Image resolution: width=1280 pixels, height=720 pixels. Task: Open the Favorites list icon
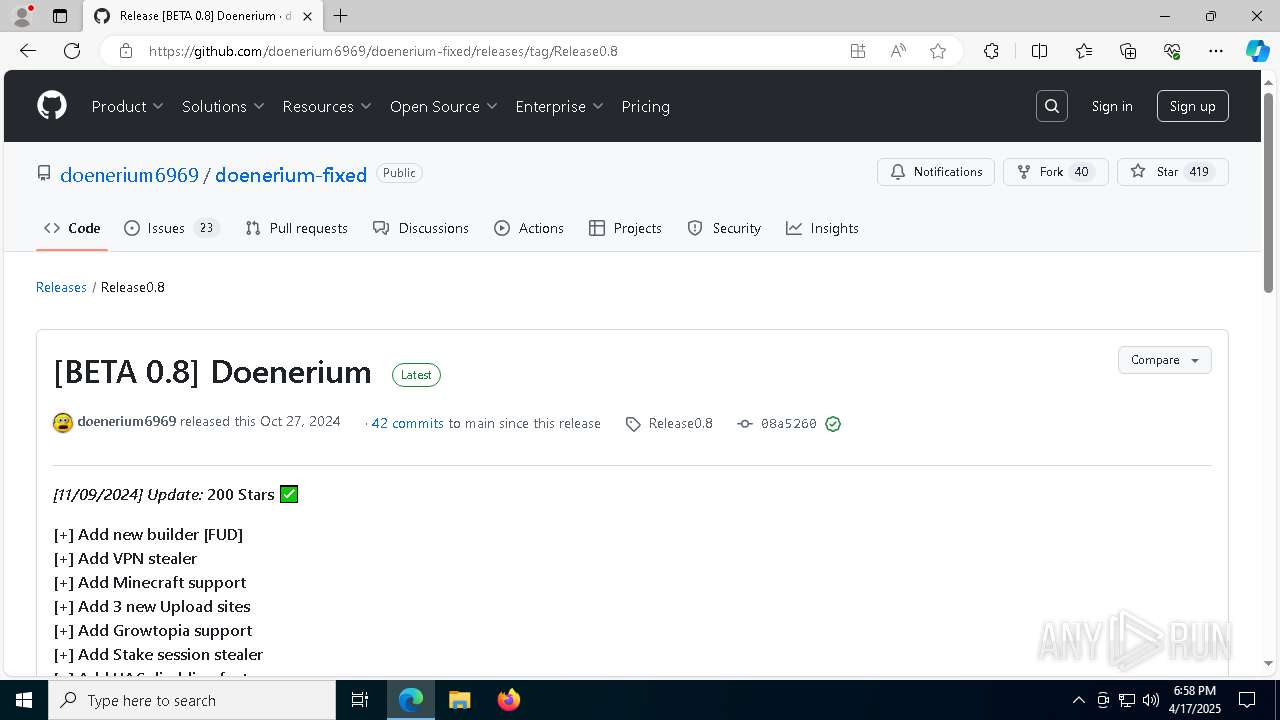[x=1084, y=51]
